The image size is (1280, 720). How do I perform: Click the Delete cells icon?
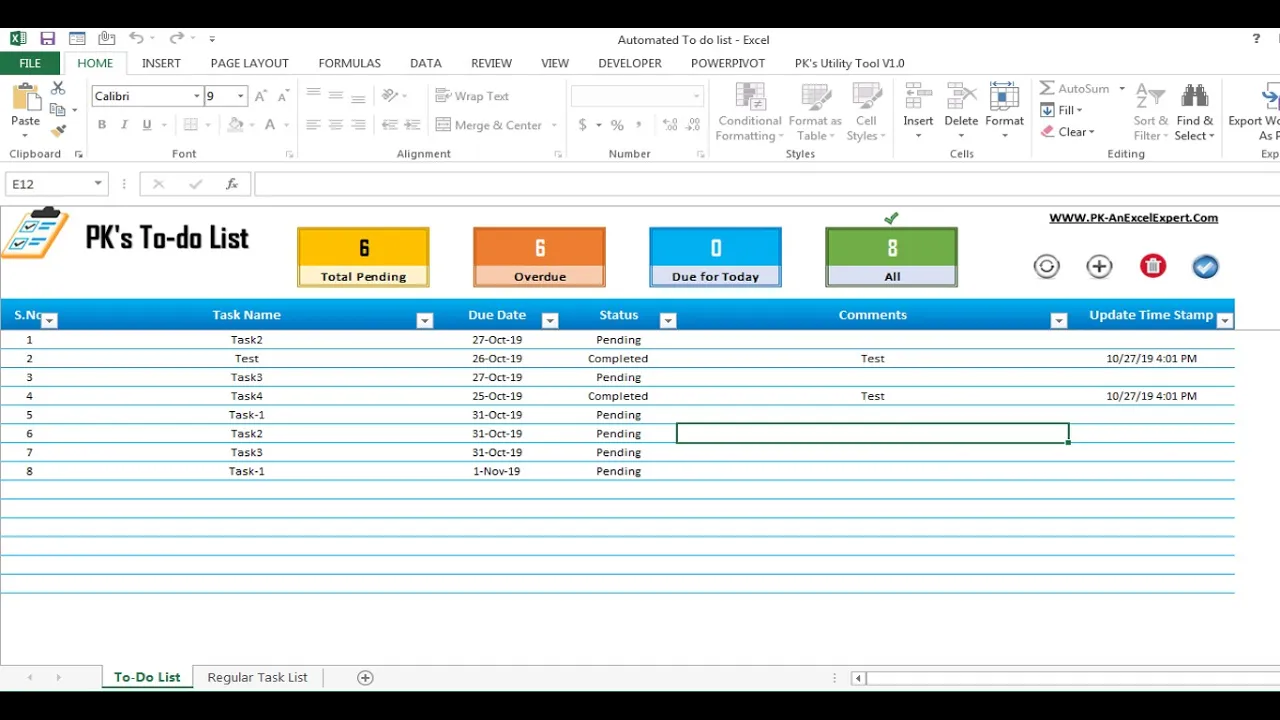click(961, 97)
